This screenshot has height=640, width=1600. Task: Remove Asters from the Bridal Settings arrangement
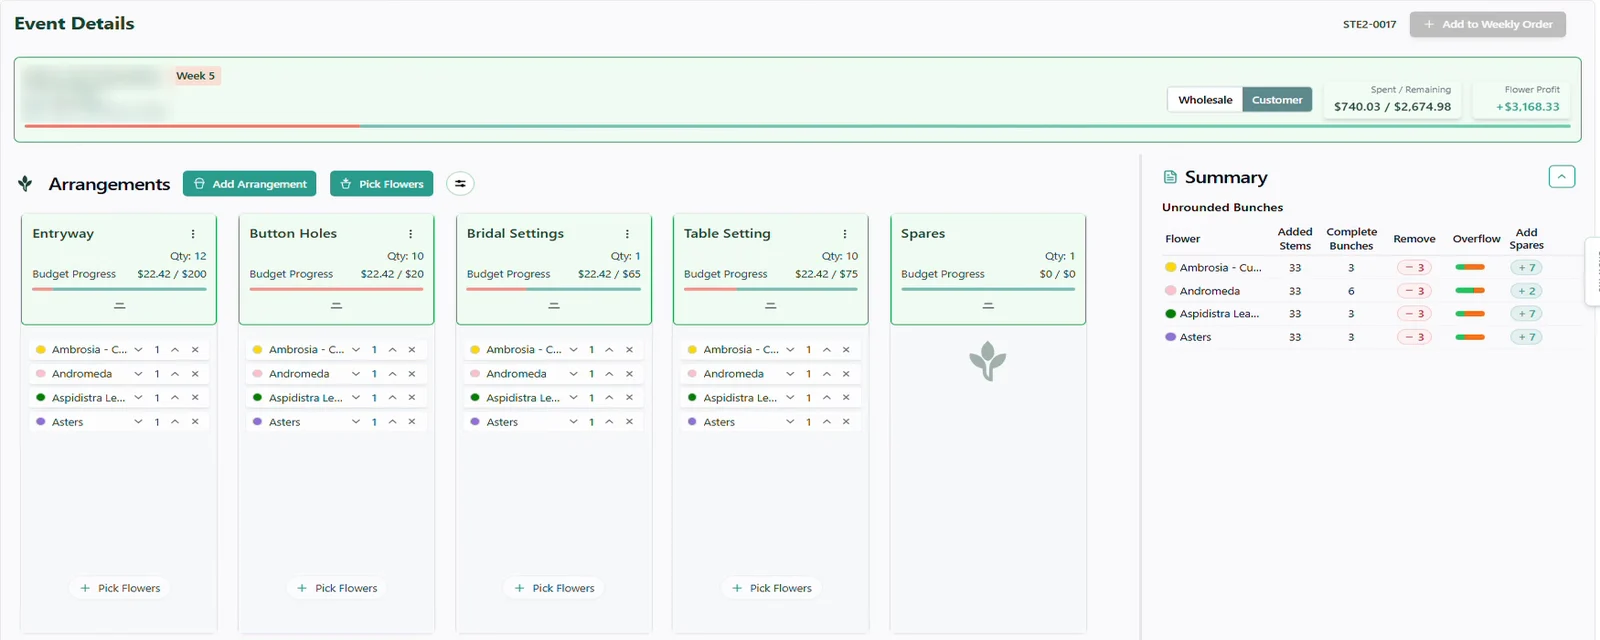[x=629, y=422]
